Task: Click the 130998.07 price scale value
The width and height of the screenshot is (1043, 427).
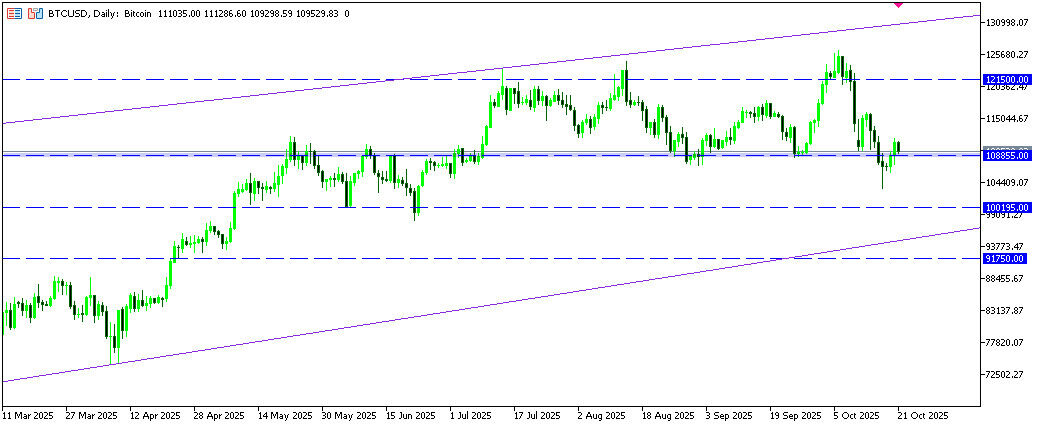Action: tap(1009, 22)
